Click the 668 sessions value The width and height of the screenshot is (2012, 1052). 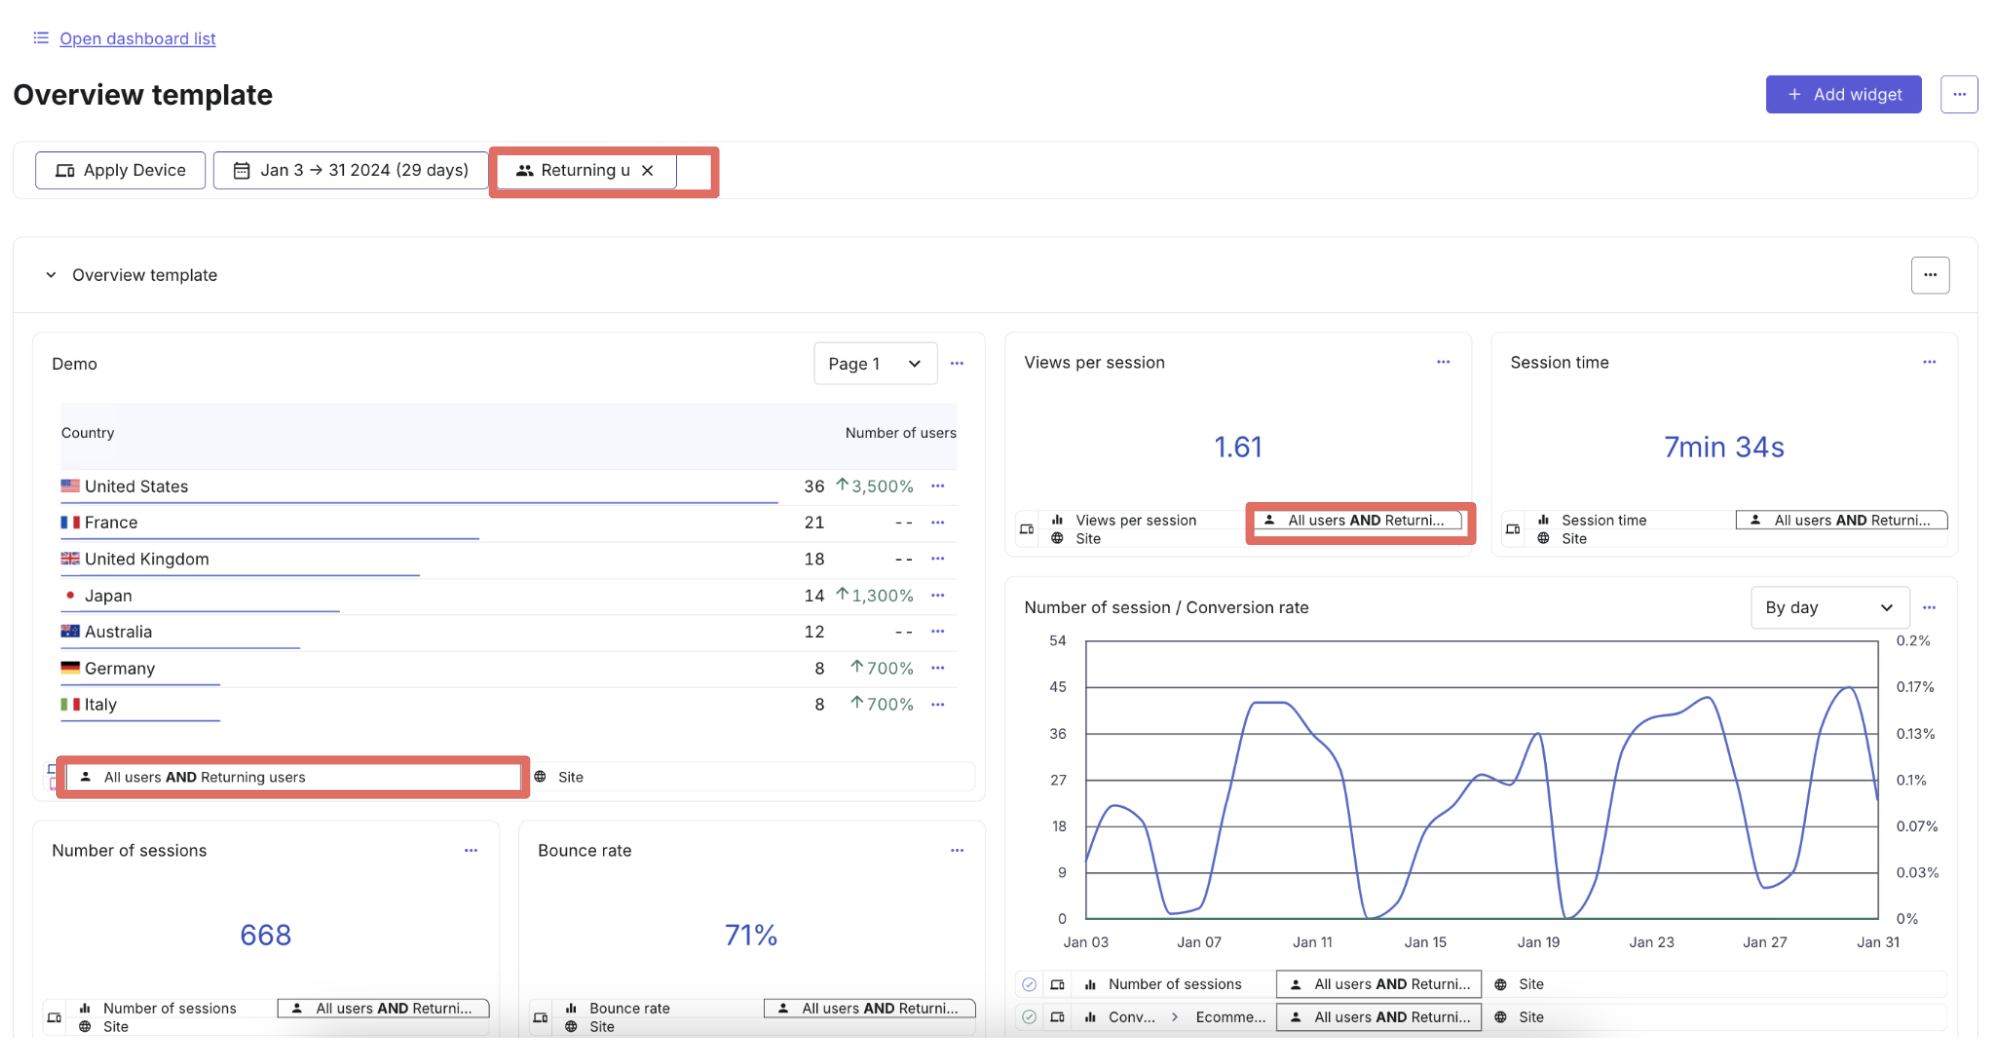click(266, 935)
